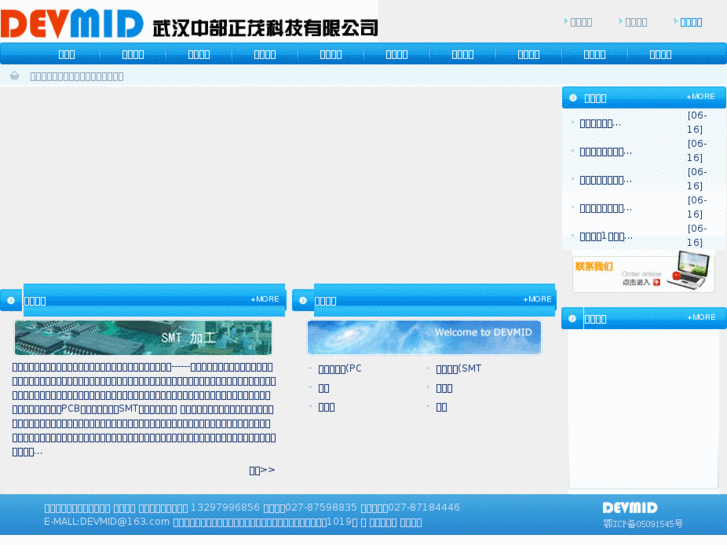Open the 联系我们 contact banner
727x545 pixels.
[644, 272]
